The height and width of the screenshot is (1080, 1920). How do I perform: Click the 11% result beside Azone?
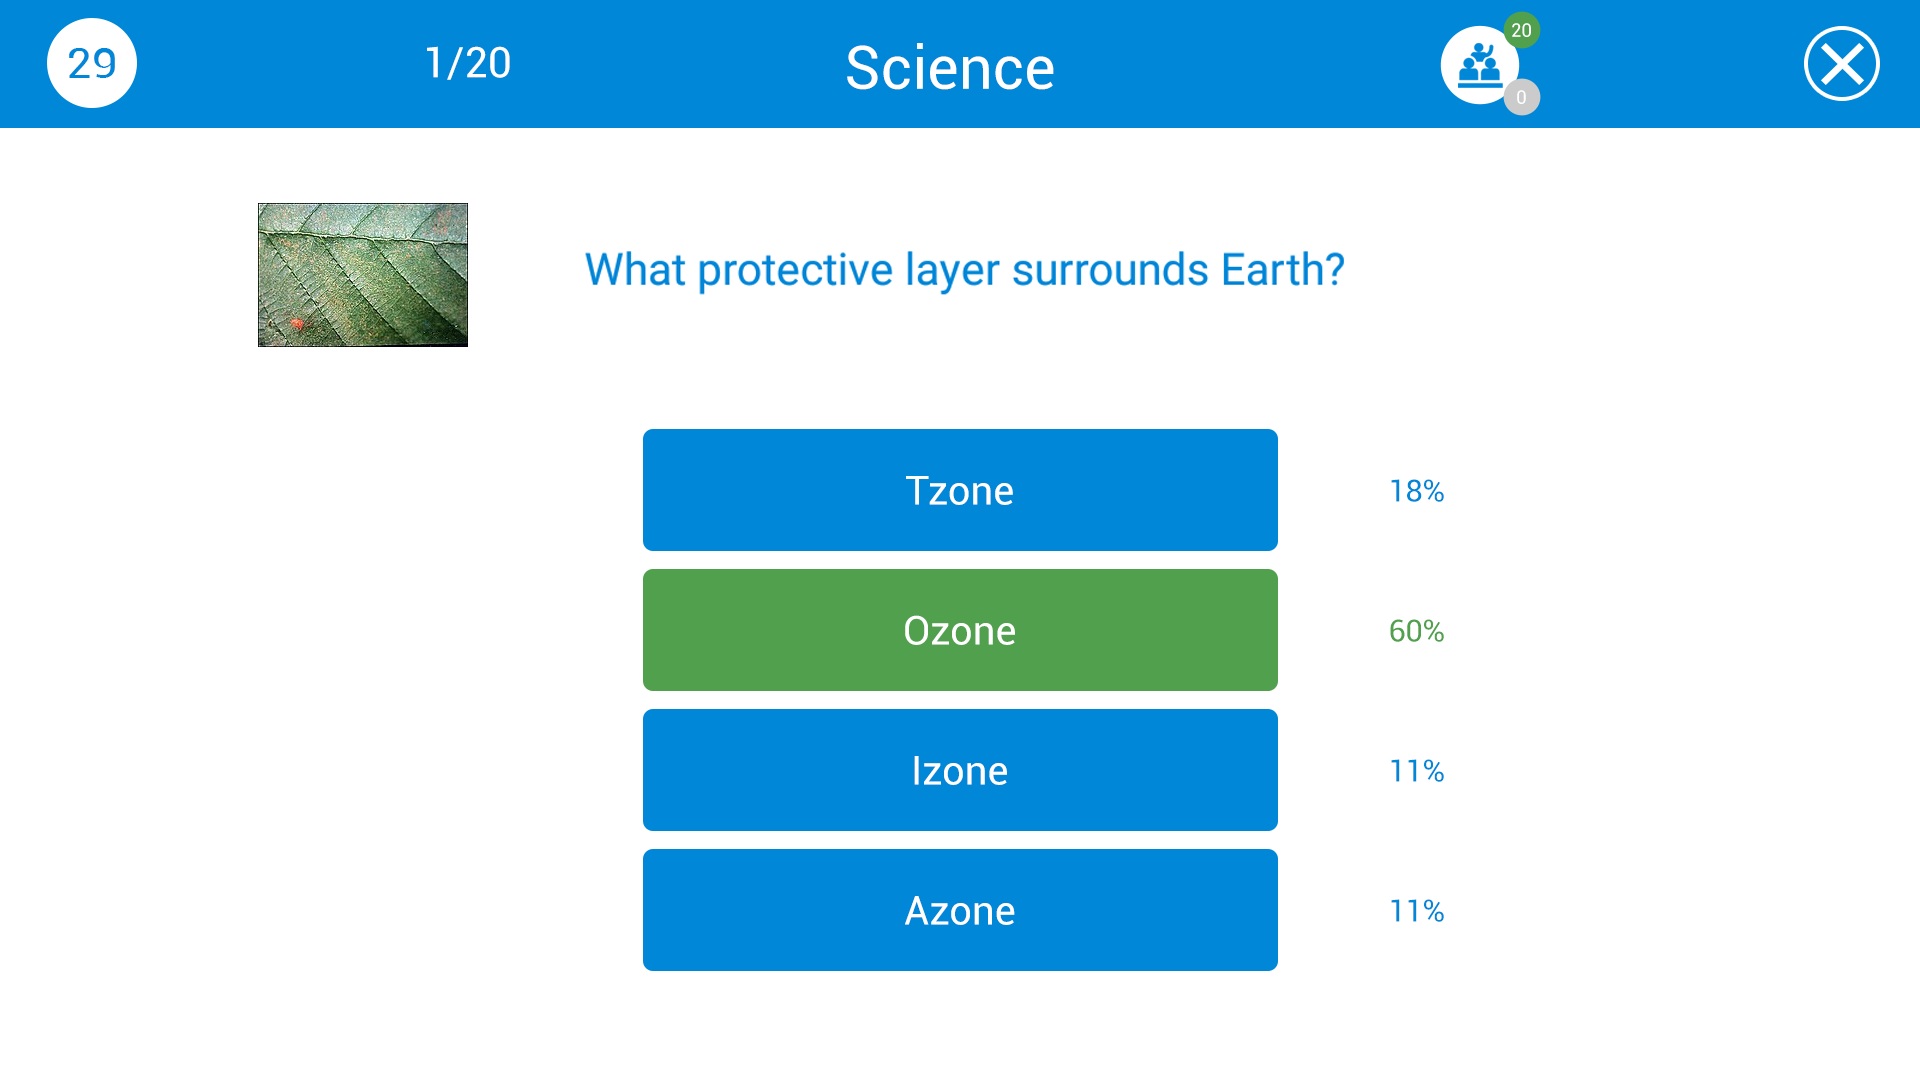[x=1416, y=911]
